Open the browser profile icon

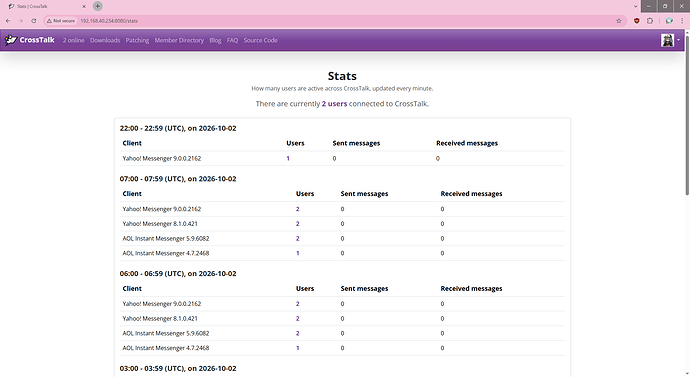pos(669,21)
